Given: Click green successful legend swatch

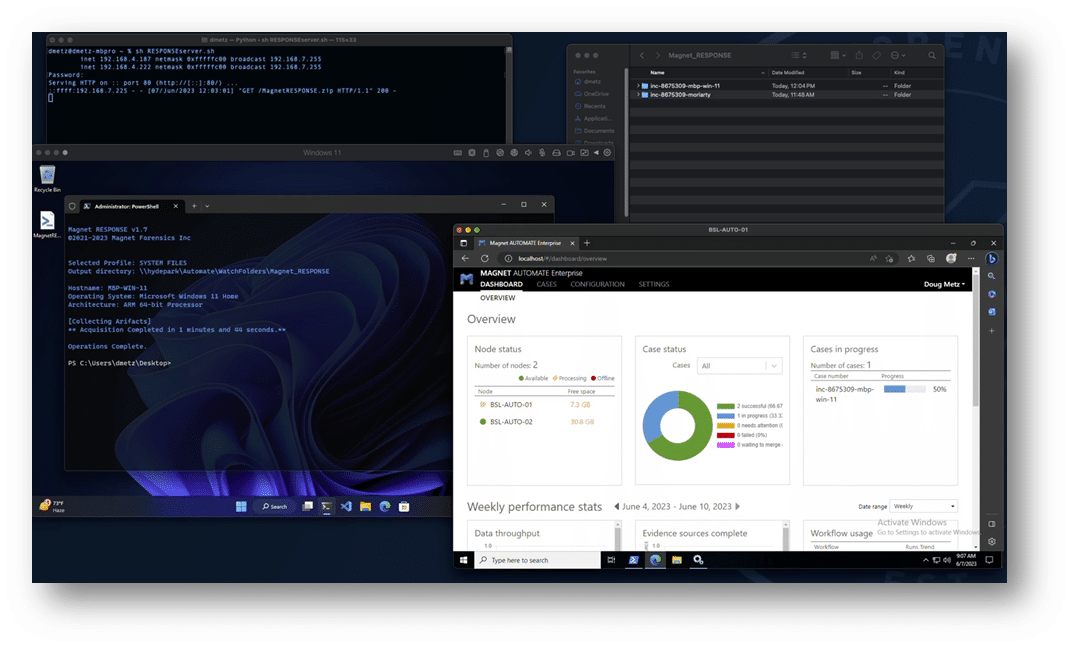Looking at the screenshot, I should pyautogui.click(x=725, y=406).
